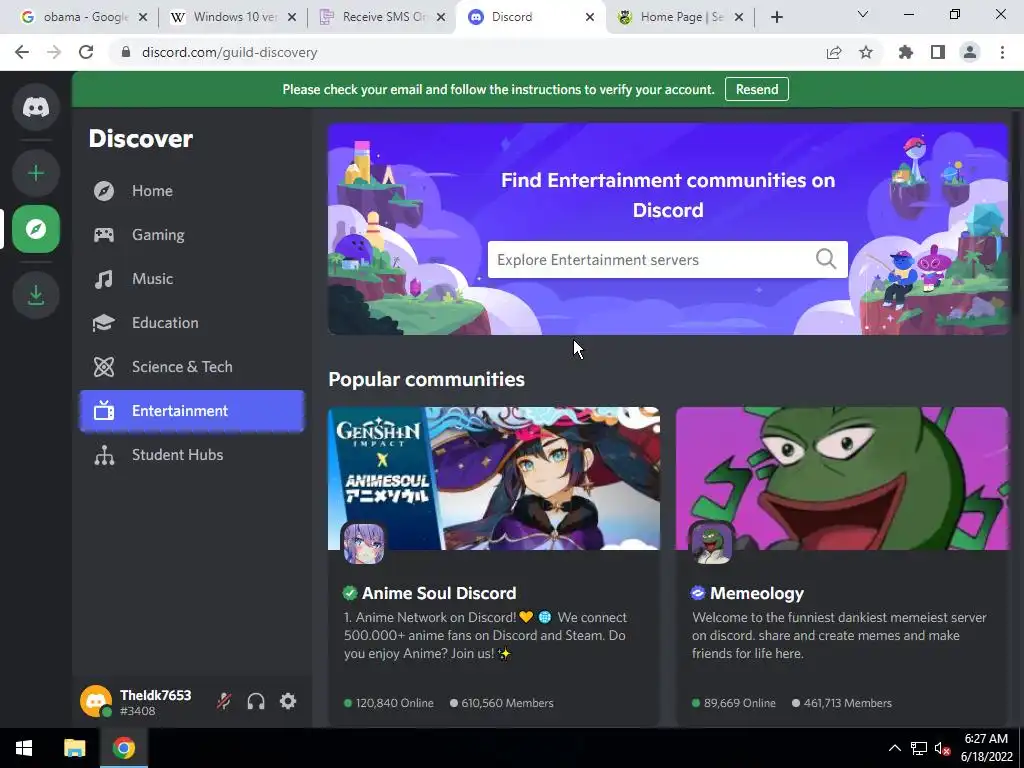Open the Chrome profile avatar icon

pyautogui.click(x=970, y=52)
